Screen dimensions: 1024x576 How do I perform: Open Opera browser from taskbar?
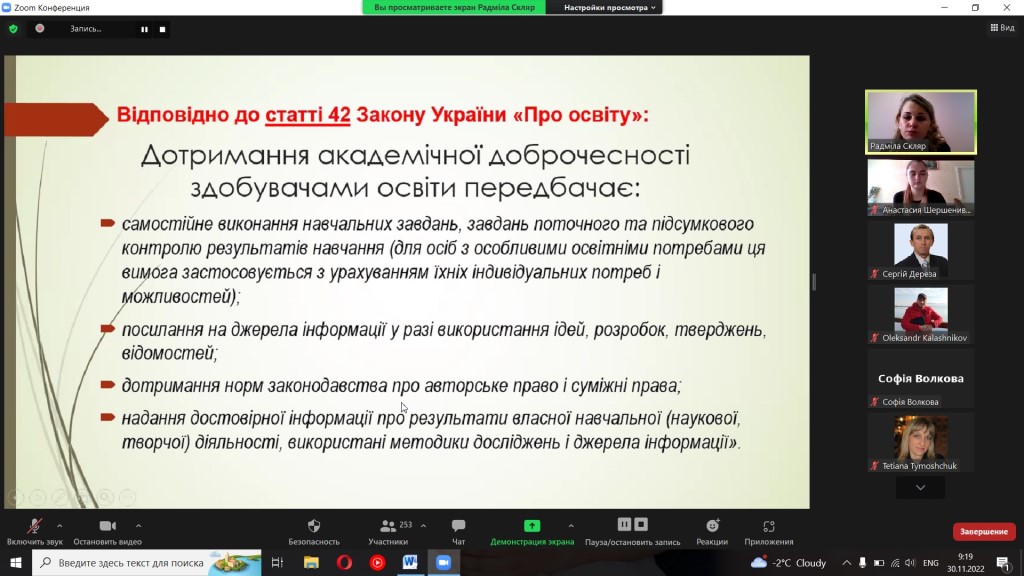344,562
